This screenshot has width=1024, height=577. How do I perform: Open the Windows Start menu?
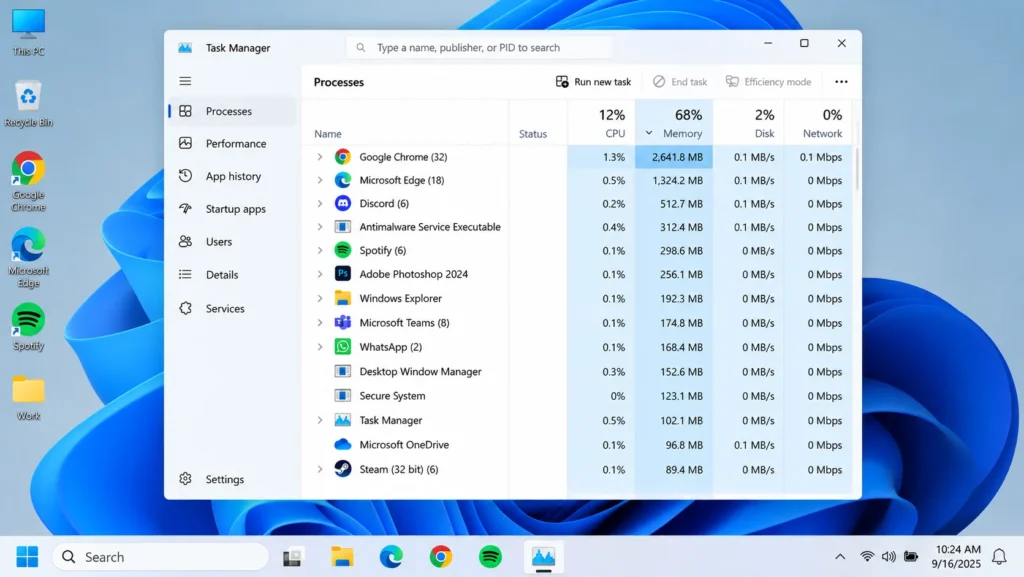(x=27, y=557)
